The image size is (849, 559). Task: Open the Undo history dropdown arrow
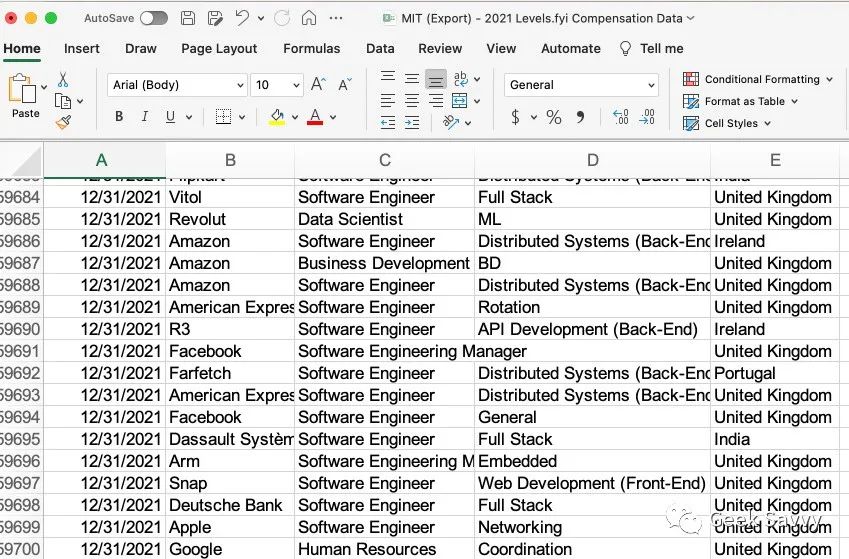coord(261,18)
